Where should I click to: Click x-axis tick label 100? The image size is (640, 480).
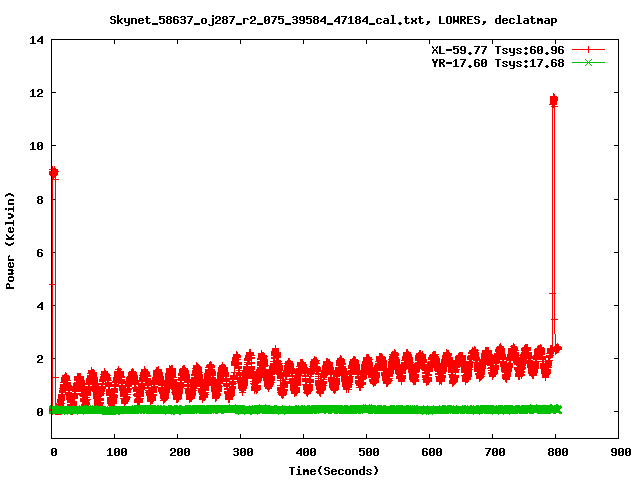click(x=117, y=452)
